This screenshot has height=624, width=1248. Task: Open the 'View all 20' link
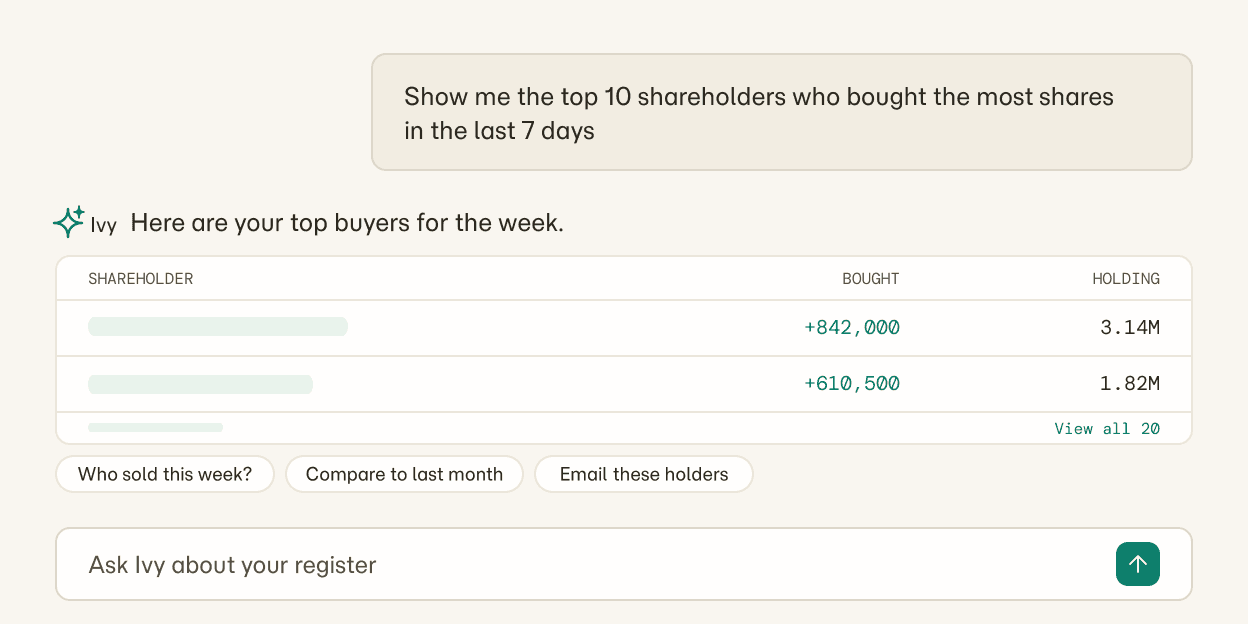pos(1107,428)
